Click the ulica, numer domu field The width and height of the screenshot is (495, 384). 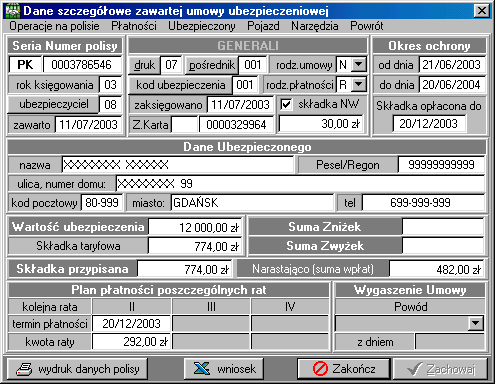300,184
